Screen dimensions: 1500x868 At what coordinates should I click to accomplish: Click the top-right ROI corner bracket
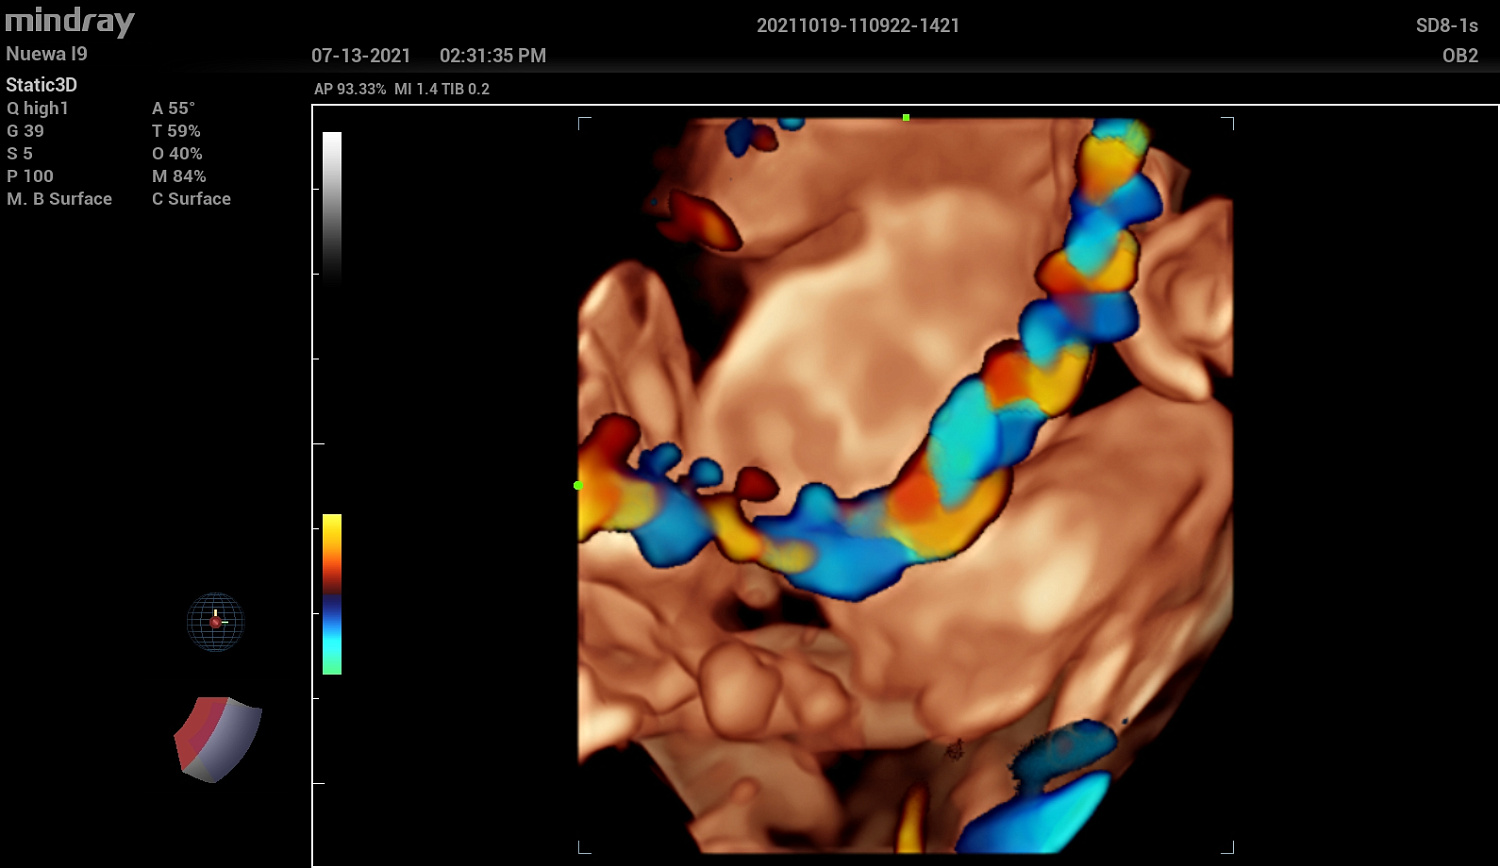[x=1229, y=122]
